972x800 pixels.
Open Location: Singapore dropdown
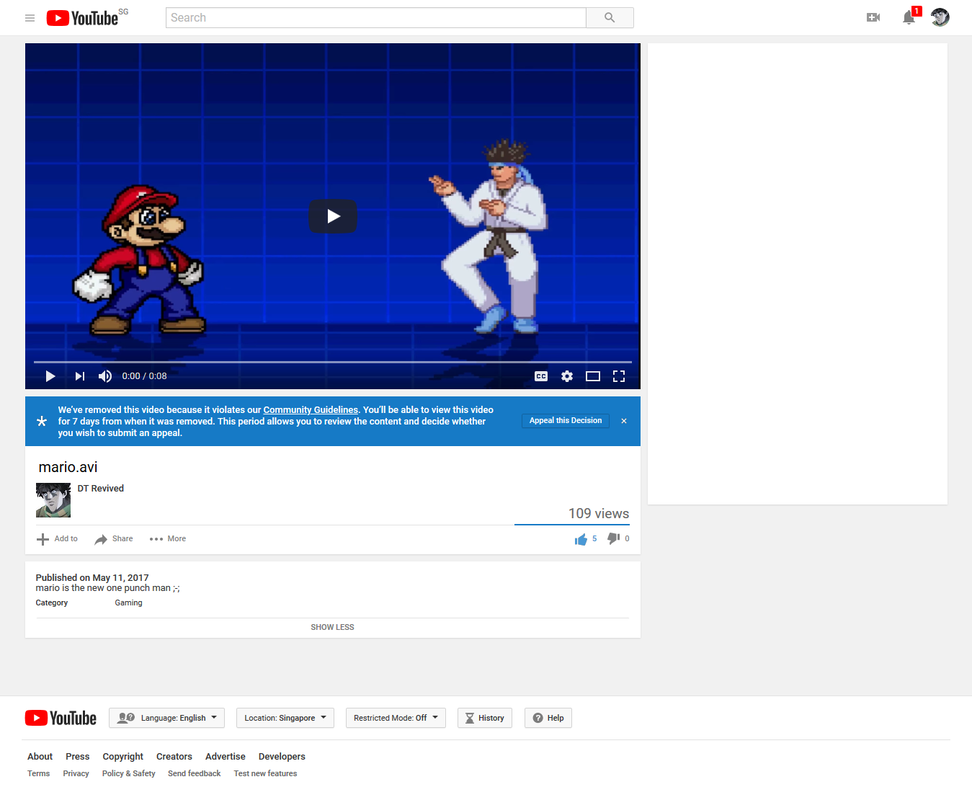coord(285,718)
